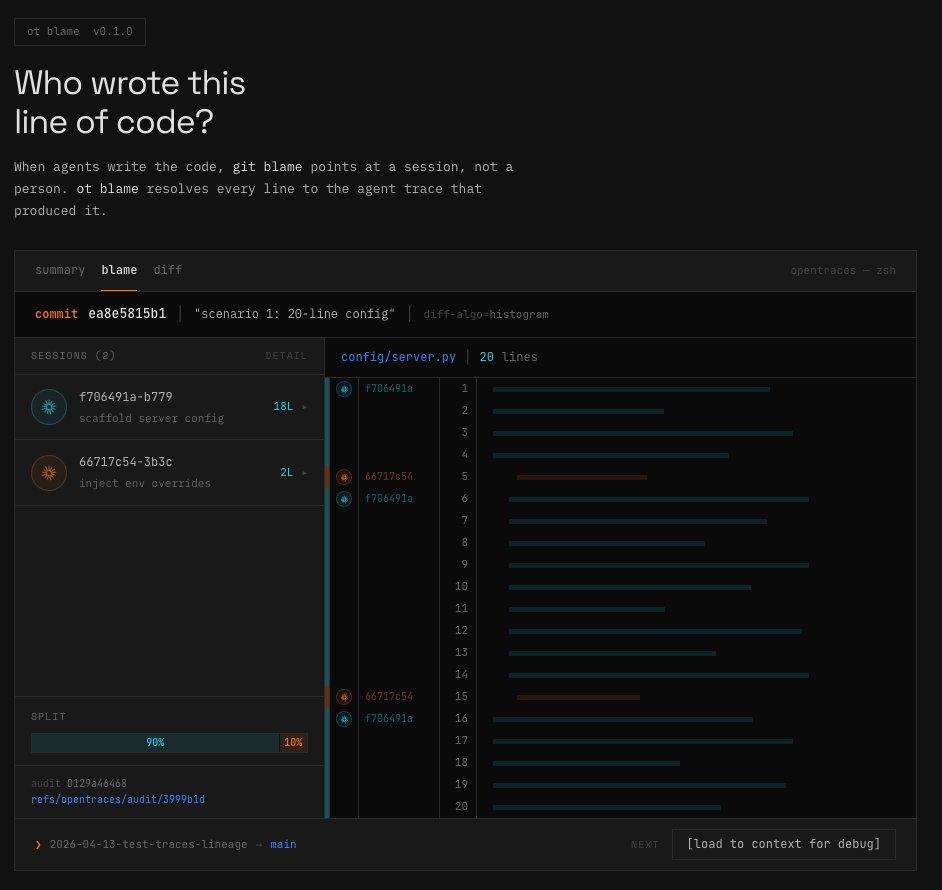Click load to context for debug button
942x890 pixels.
(x=783, y=844)
